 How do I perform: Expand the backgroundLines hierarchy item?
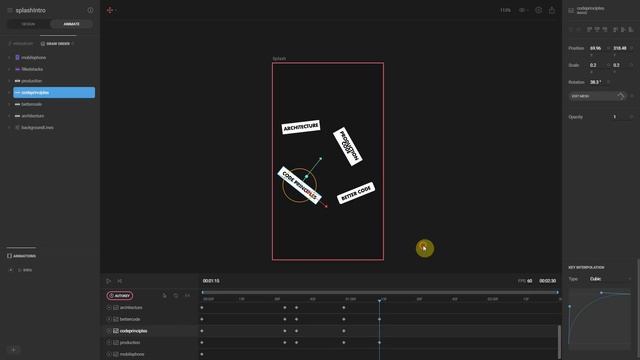click(x=9, y=128)
